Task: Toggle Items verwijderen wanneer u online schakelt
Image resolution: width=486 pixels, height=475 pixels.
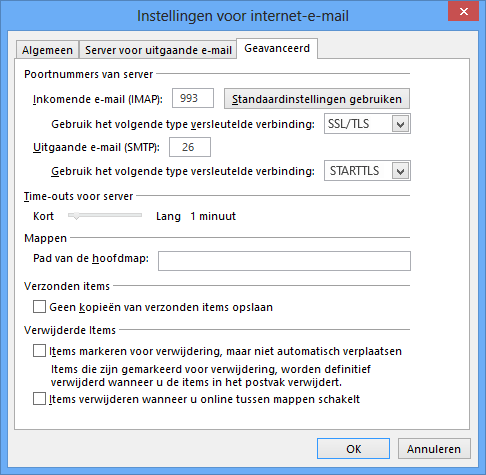Action: click(39, 399)
